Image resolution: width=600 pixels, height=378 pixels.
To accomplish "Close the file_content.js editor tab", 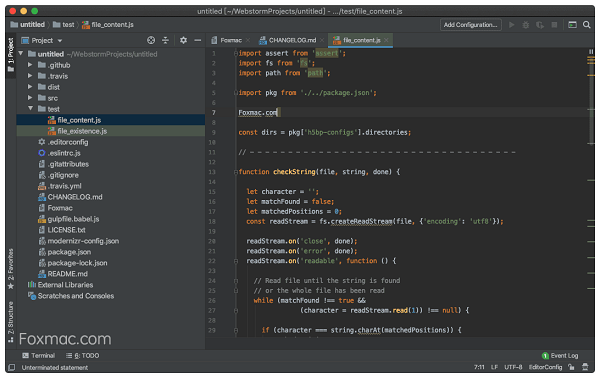I will 386,40.
